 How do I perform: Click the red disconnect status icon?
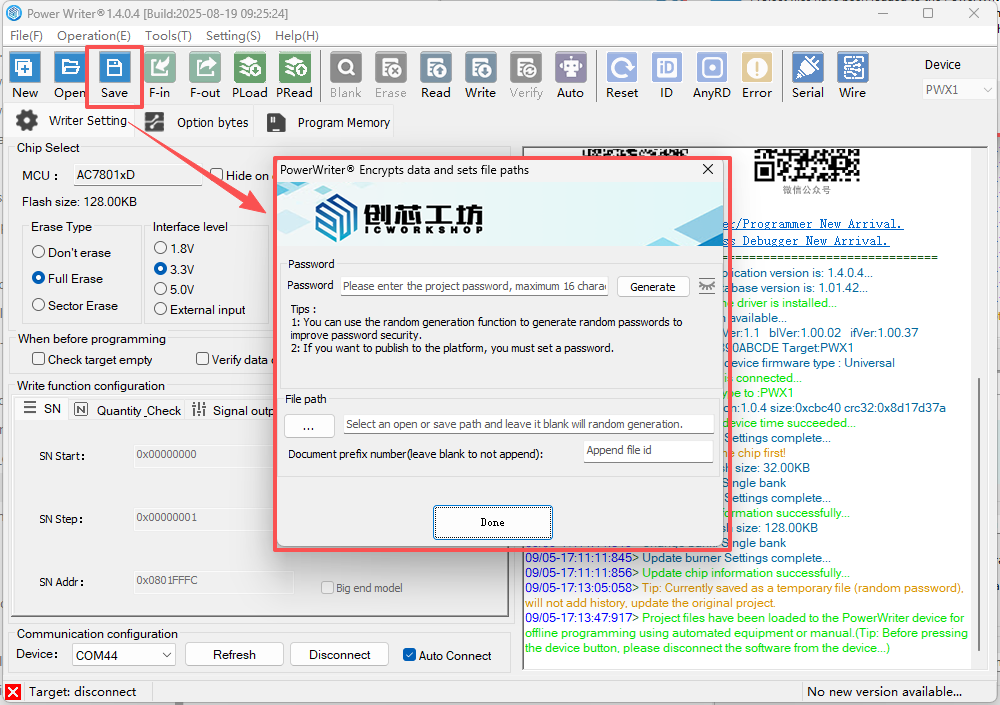(13, 692)
